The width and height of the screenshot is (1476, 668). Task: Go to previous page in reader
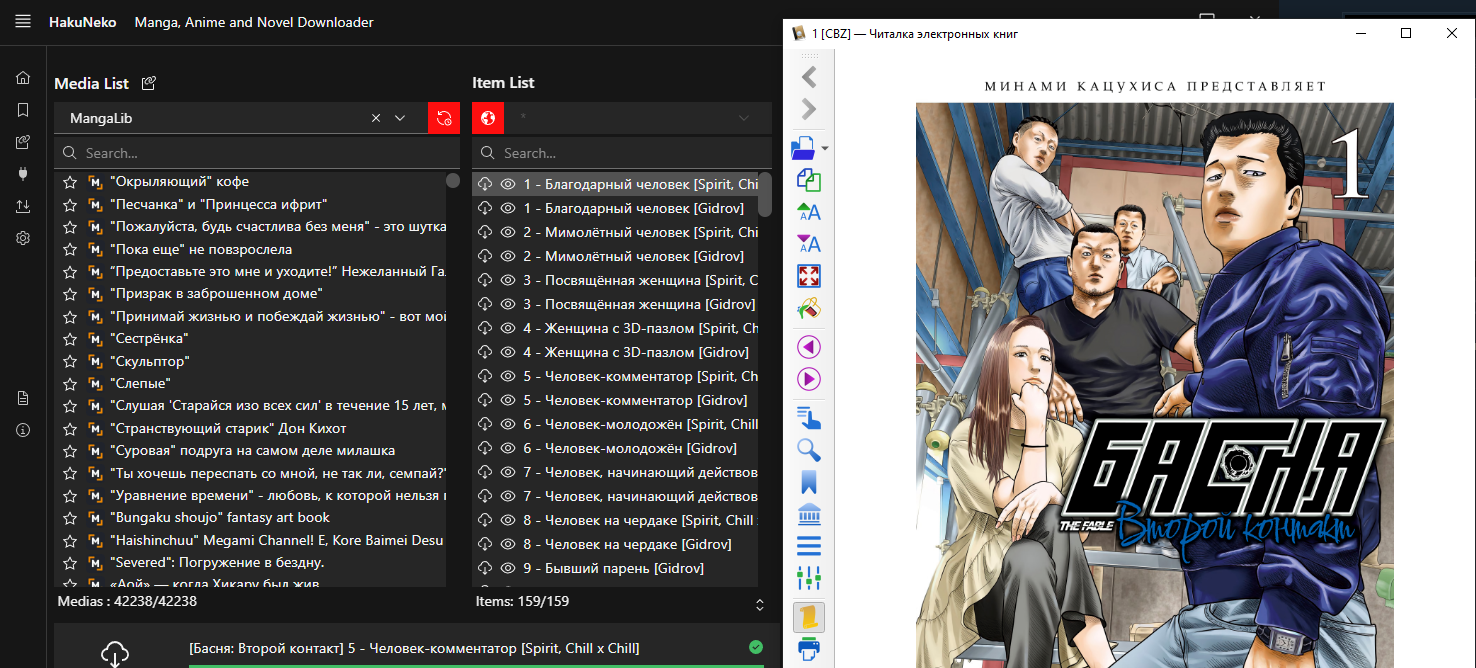[x=809, y=347]
